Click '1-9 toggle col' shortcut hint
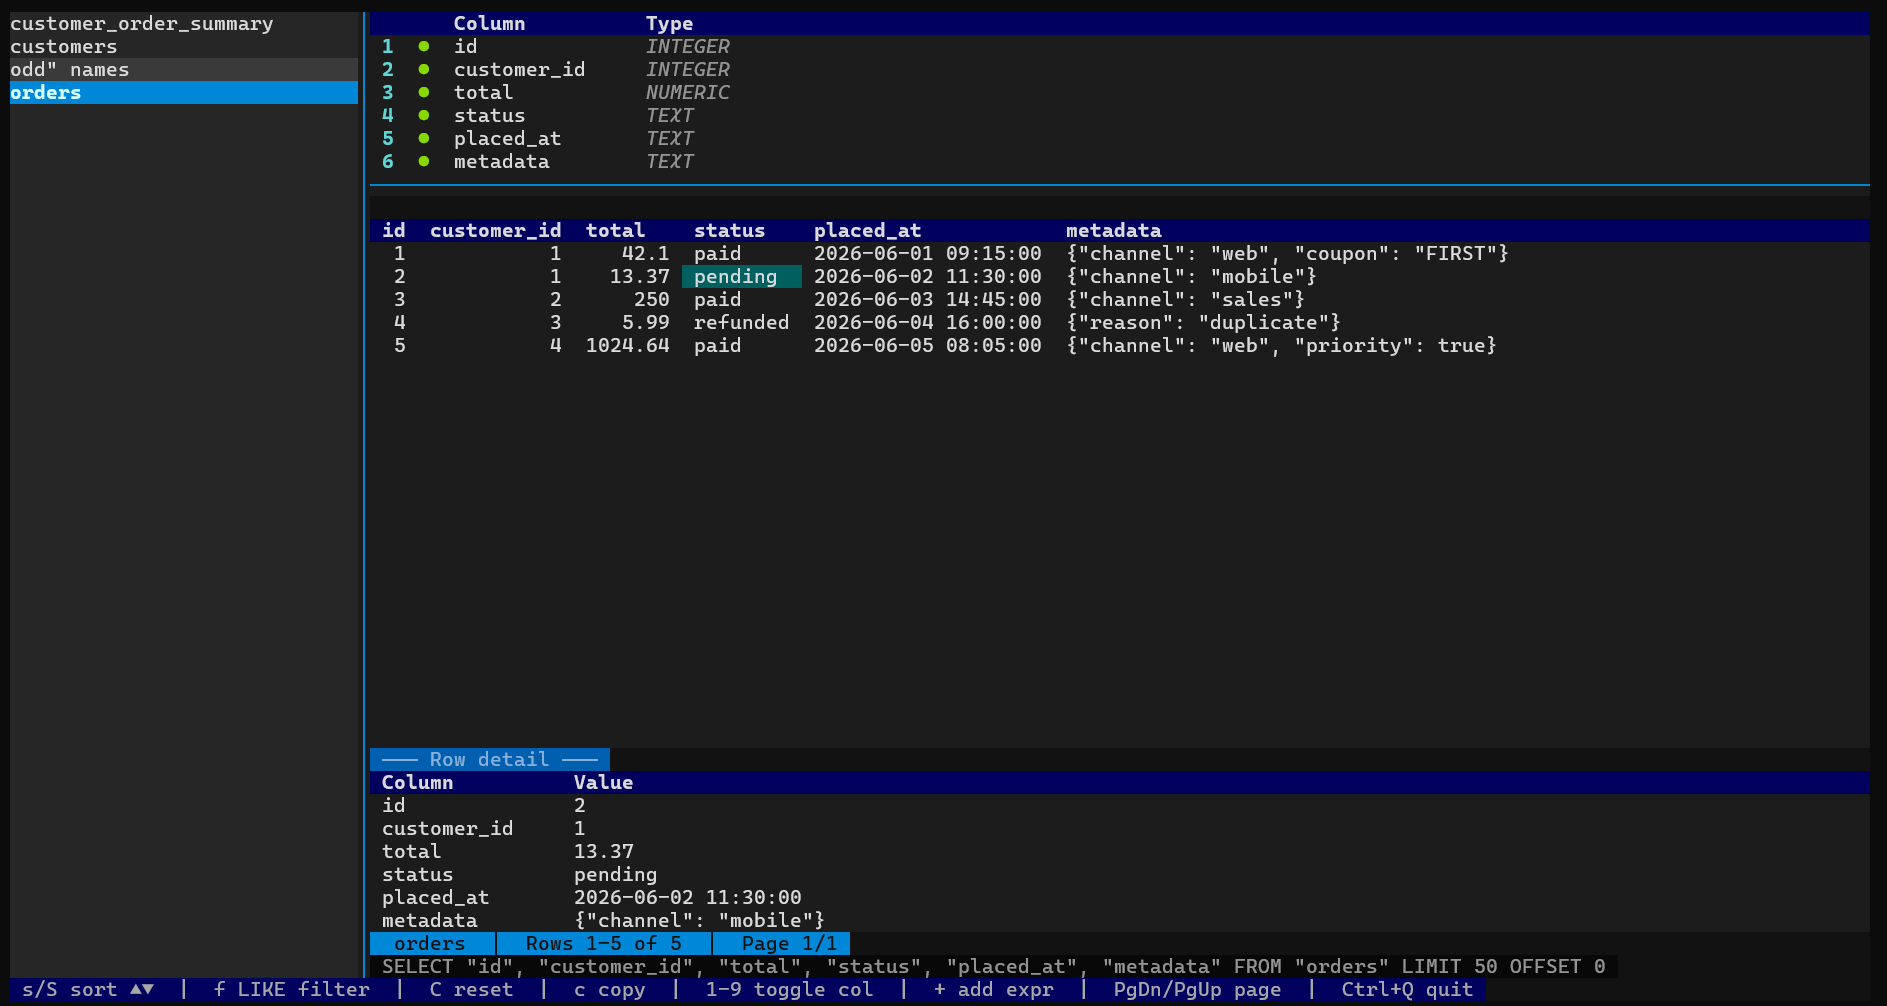 (790, 989)
